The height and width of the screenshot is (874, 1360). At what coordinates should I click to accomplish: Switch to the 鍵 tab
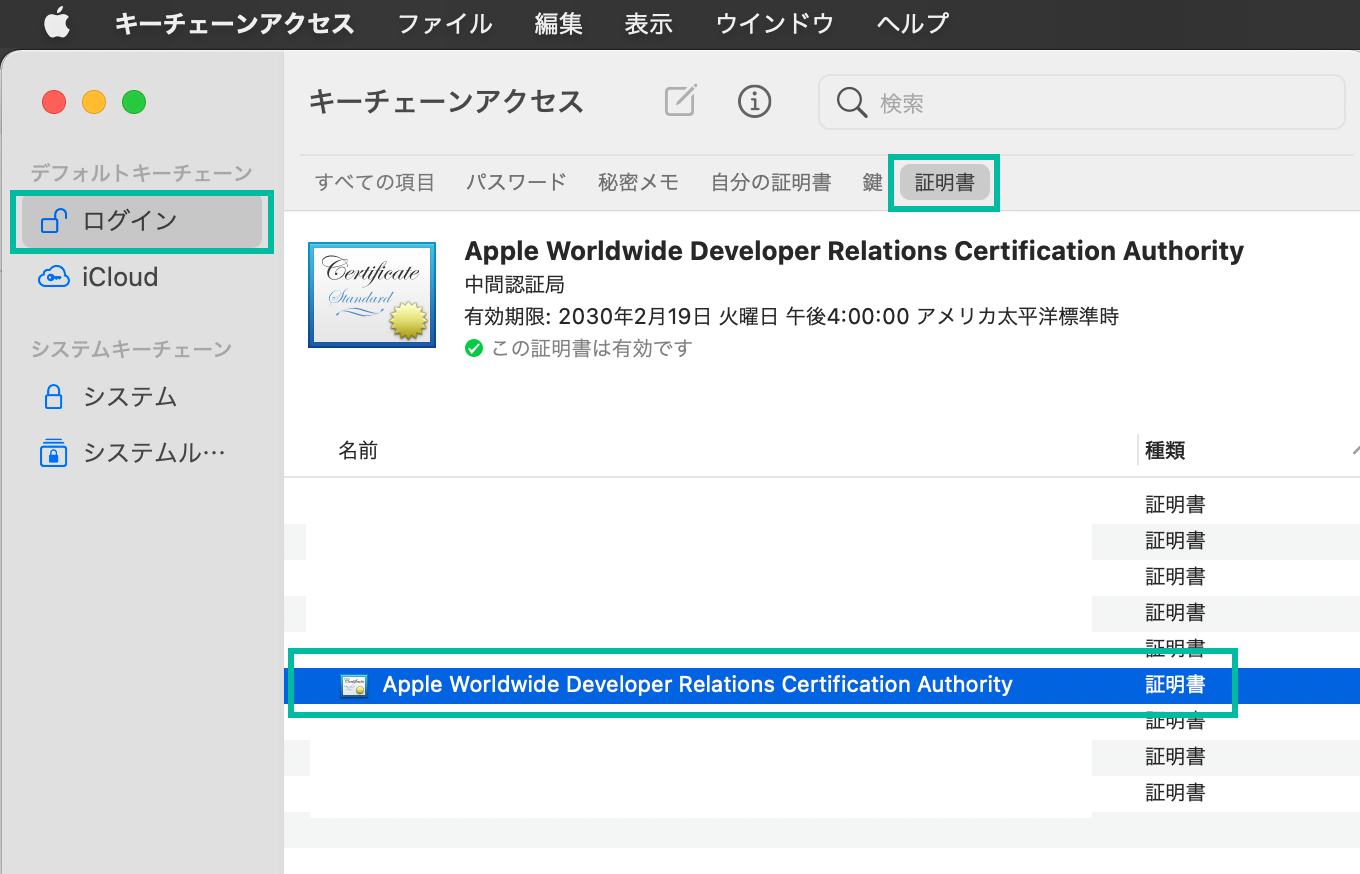click(873, 182)
